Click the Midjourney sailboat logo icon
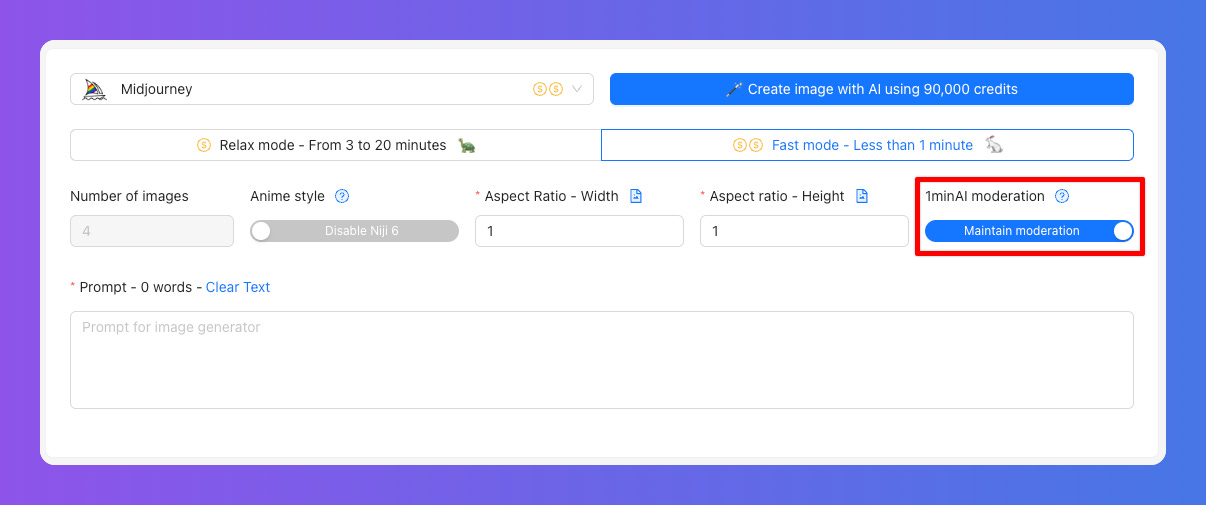The height and width of the screenshot is (505, 1206). pyautogui.click(x=94, y=89)
